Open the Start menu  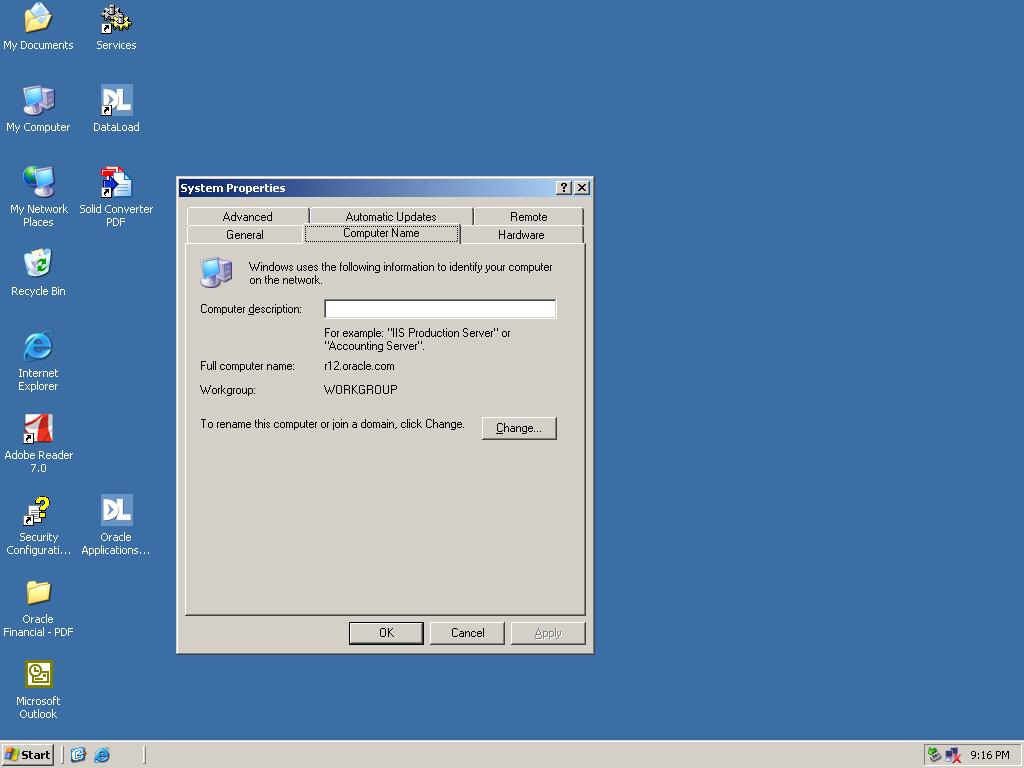coord(27,755)
